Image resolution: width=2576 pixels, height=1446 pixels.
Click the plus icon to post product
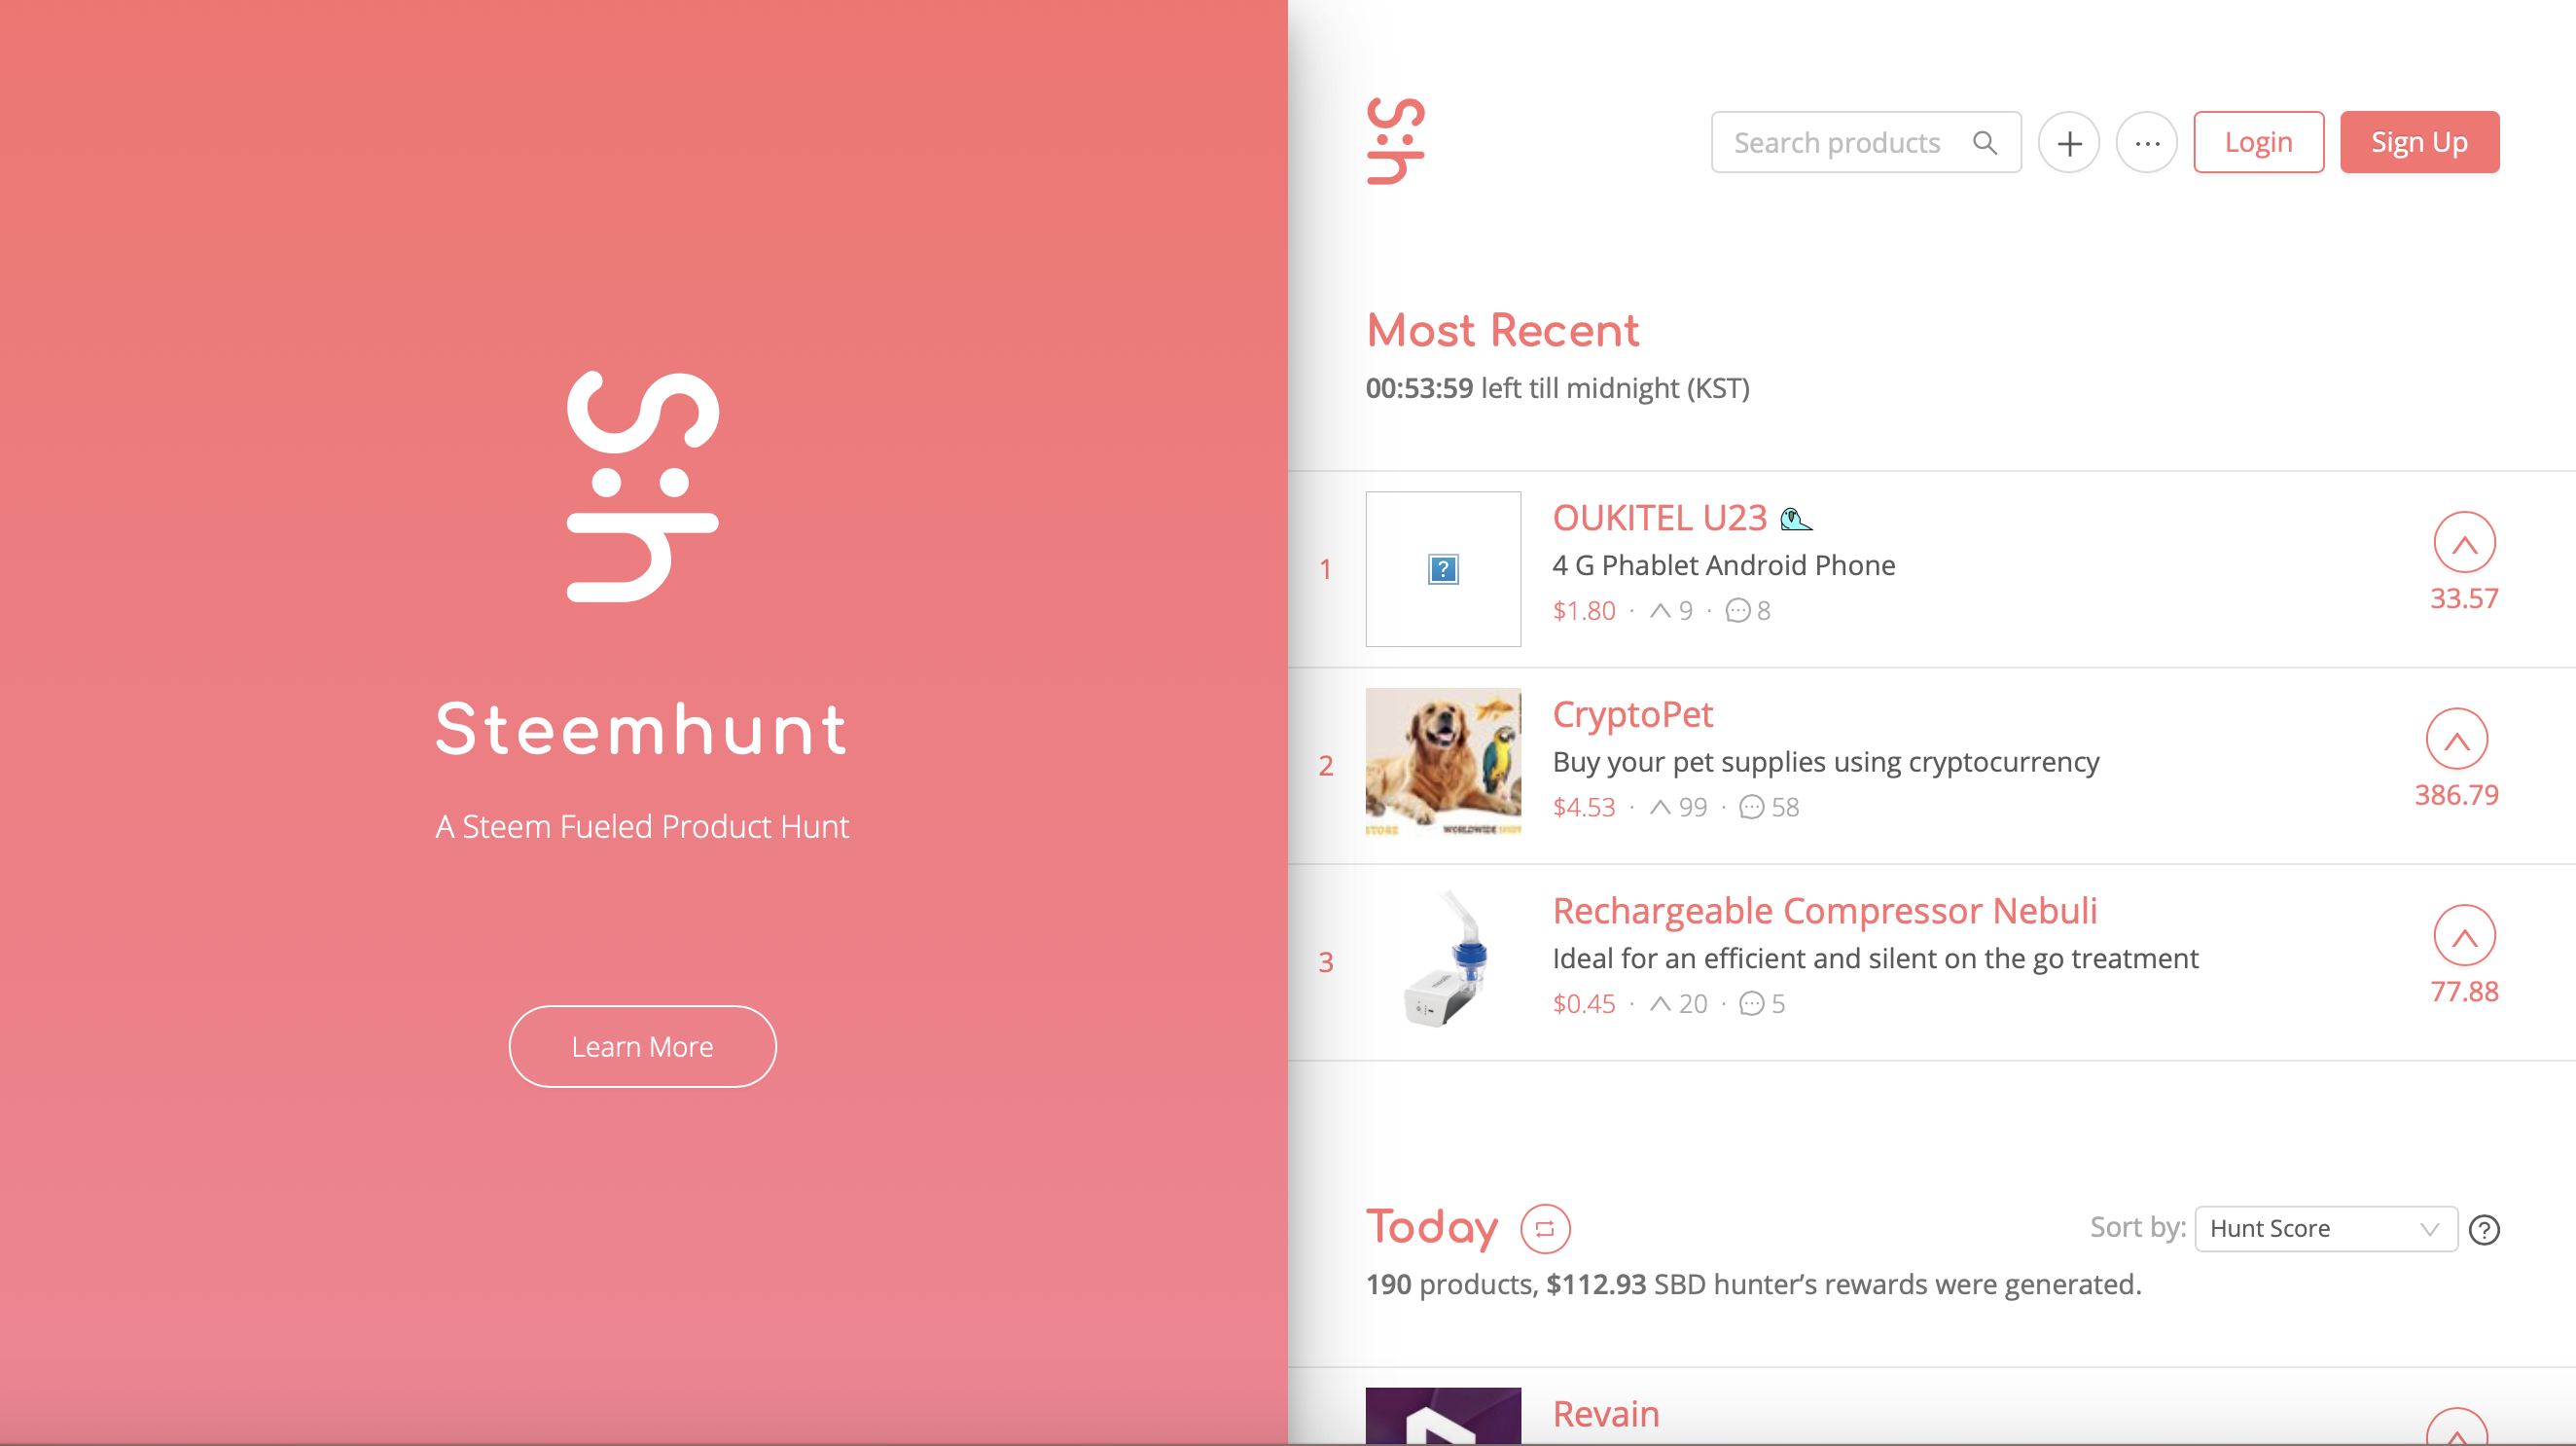(2068, 143)
